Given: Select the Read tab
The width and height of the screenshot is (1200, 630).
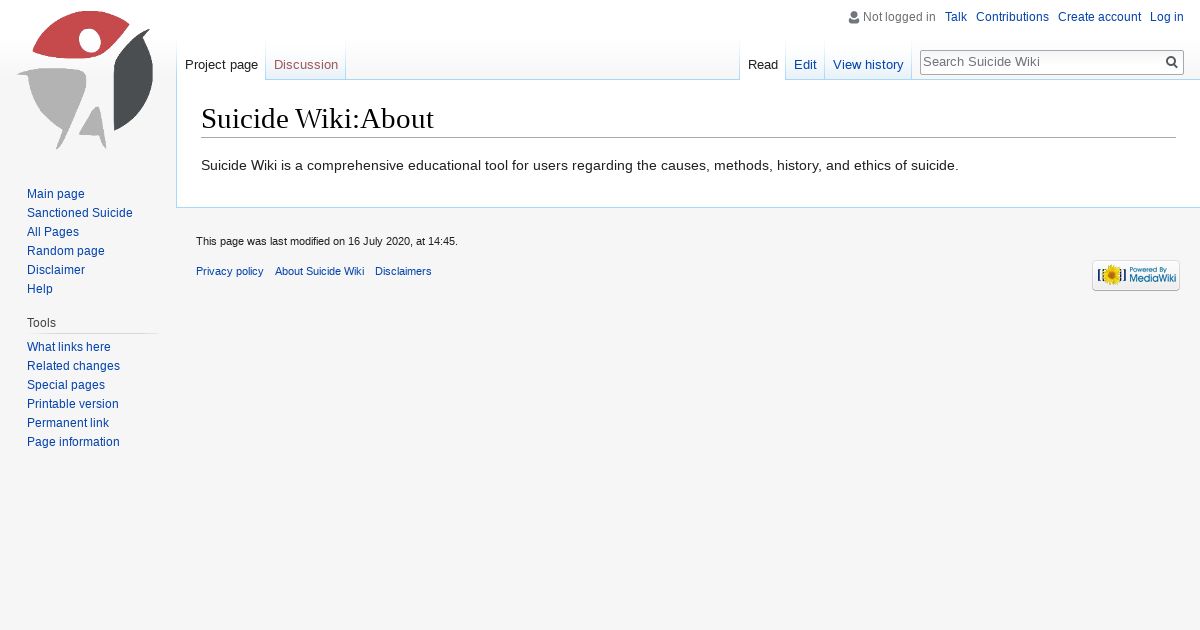Looking at the screenshot, I should click(763, 65).
